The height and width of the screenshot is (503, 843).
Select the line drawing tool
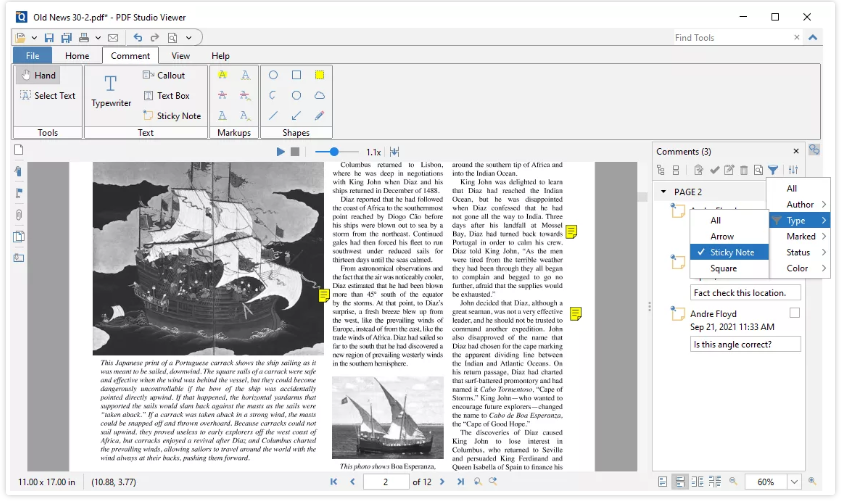(x=274, y=116)
